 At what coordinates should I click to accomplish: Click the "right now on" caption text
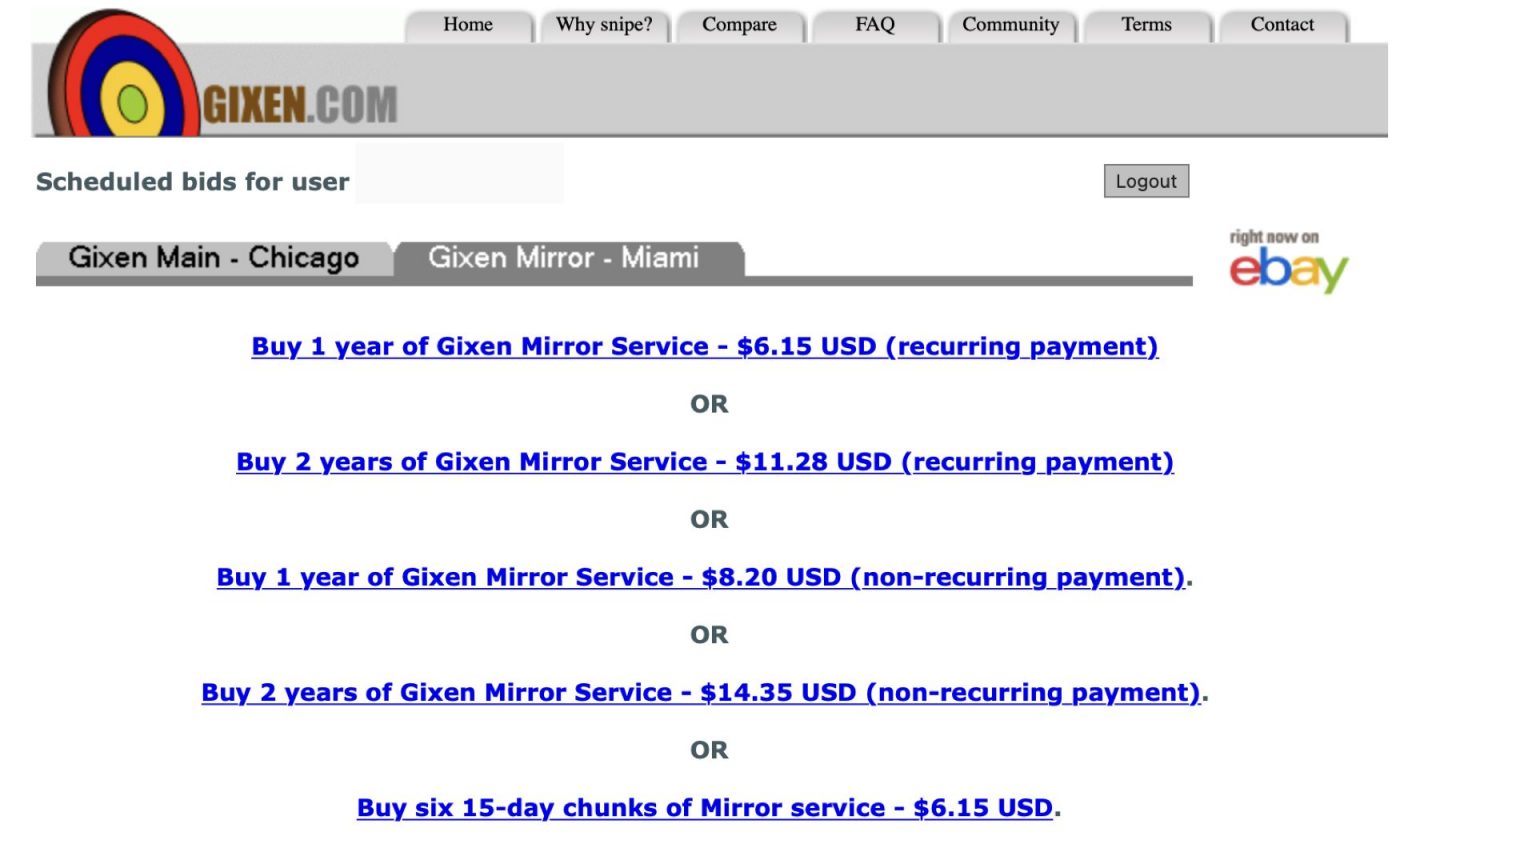point(1274,237)
